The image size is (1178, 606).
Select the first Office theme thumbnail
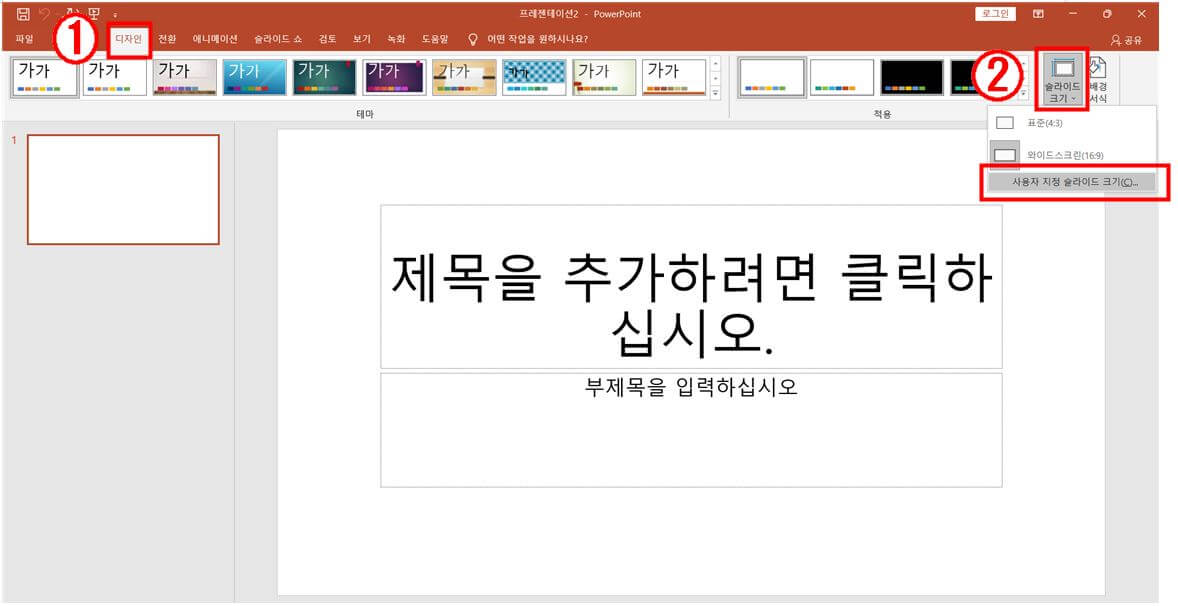(x=43, y=76)
